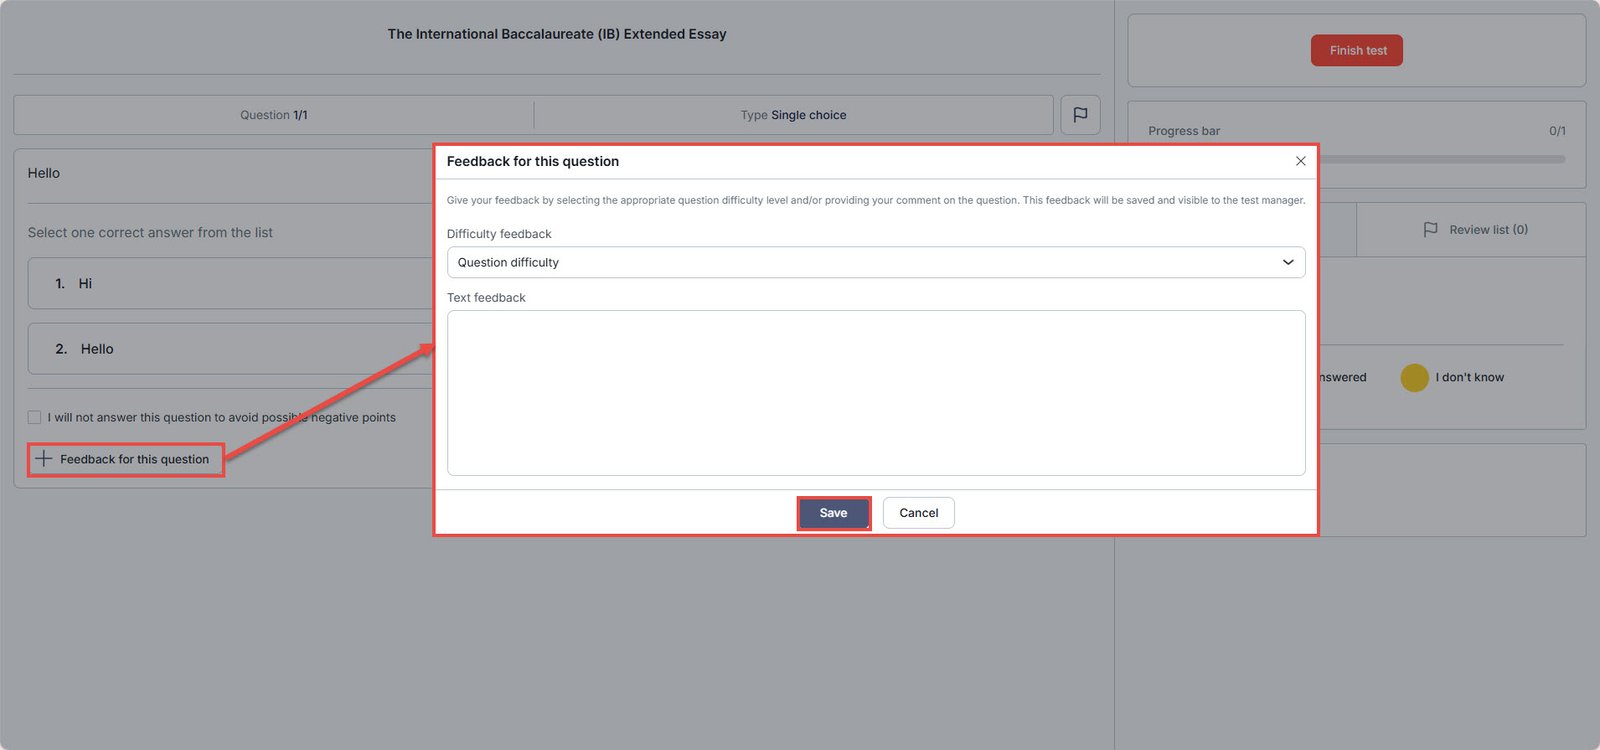Viewport: 1600px width, 750px height.
Task: Open the Feedback for this question link
Action: coord(134,460)
